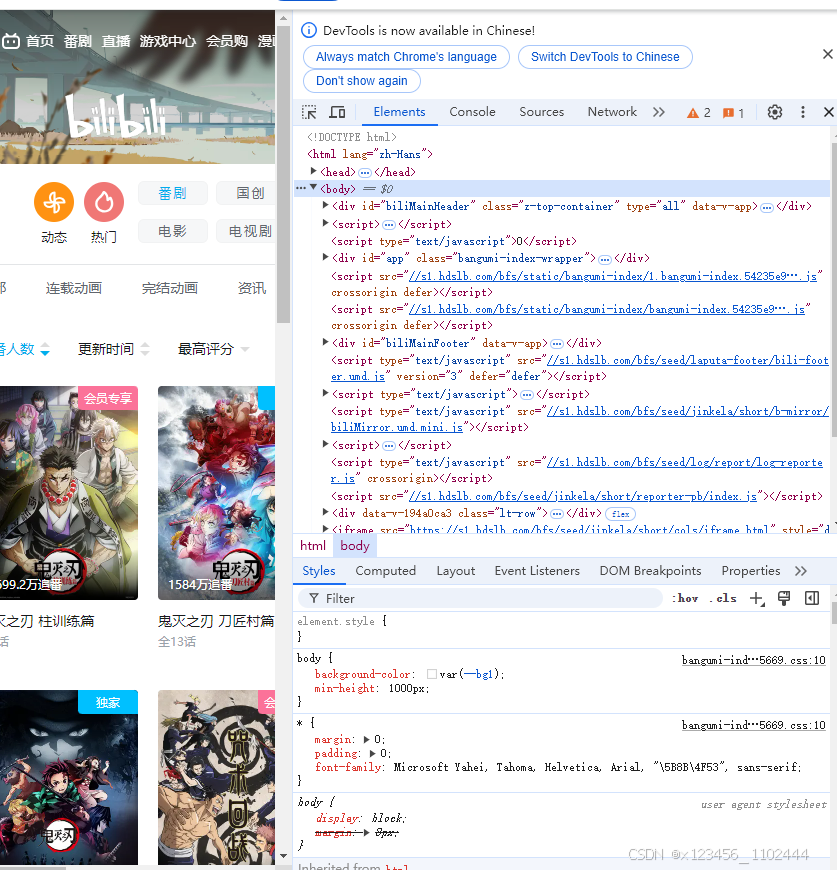
Task: Open the reporter-pb/index.js link
Action: coord(582,496)
